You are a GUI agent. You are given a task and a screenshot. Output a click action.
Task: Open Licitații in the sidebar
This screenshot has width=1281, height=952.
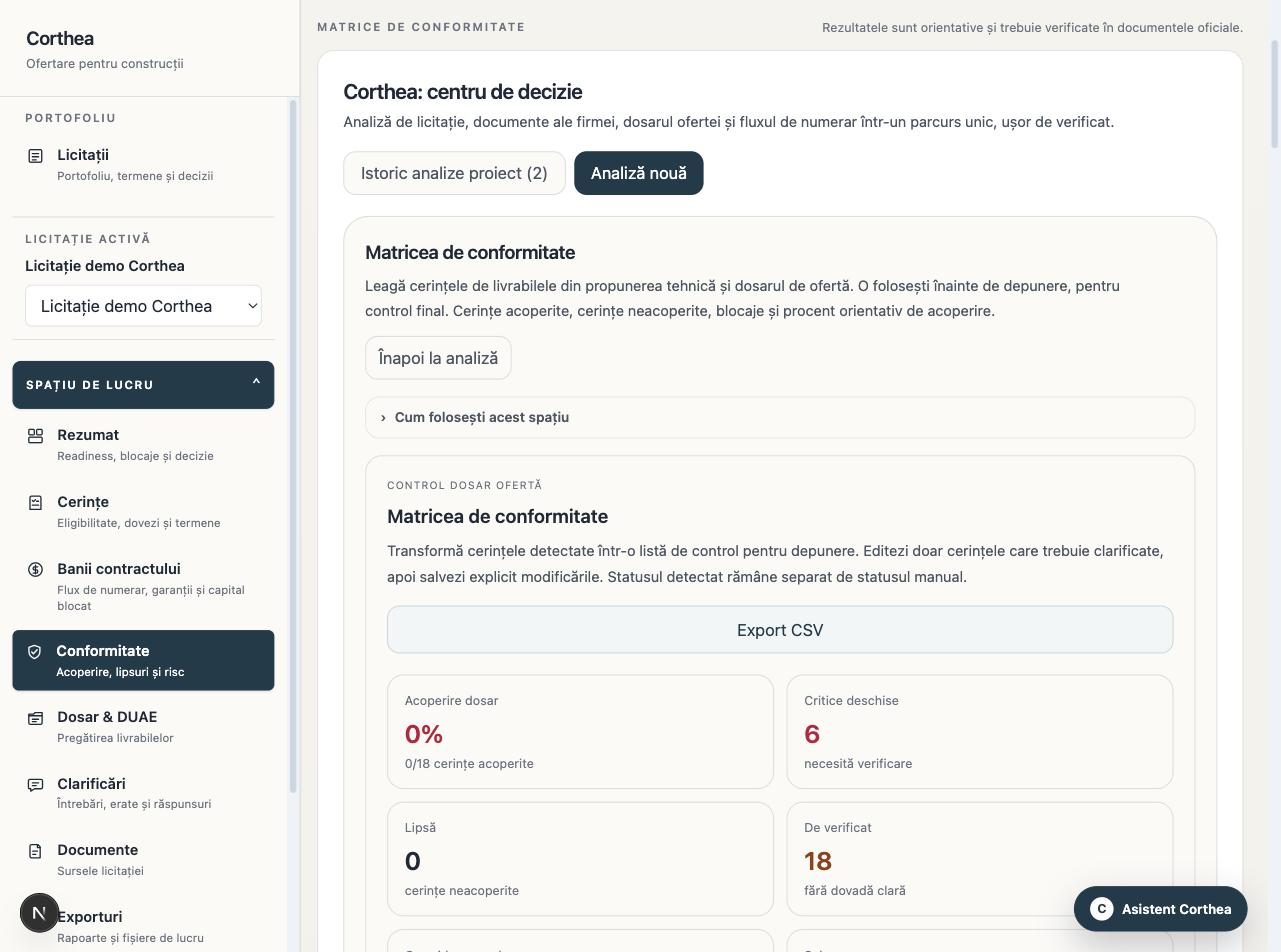coord(143,164)
